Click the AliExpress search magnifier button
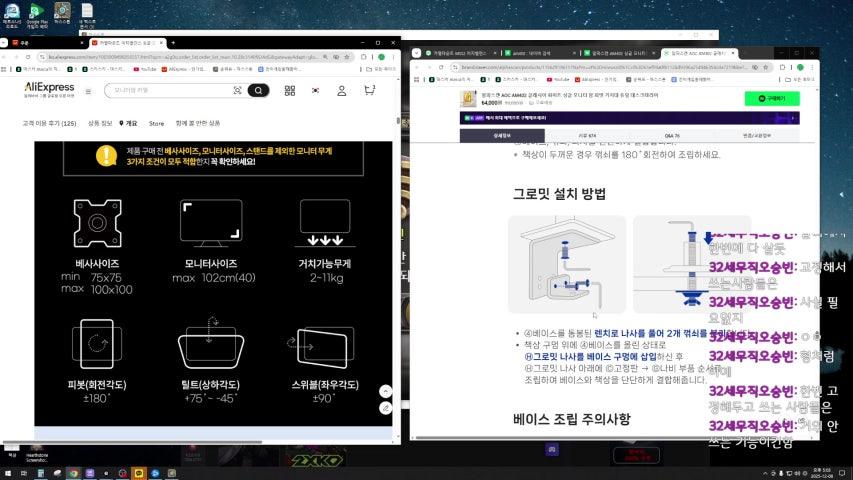The width and height of the screenshot is (853, 480). coord(258,90)
